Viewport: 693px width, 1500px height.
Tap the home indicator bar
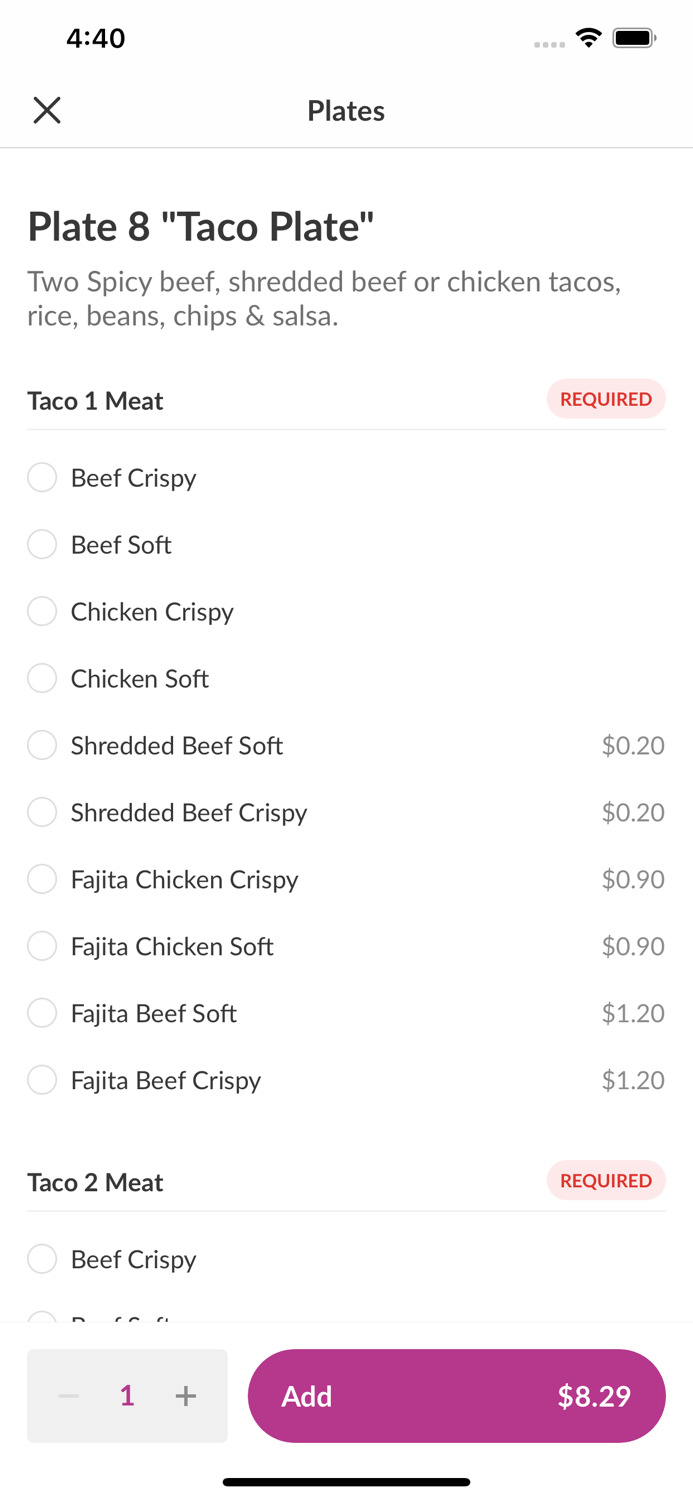(x=346, y=1482)
